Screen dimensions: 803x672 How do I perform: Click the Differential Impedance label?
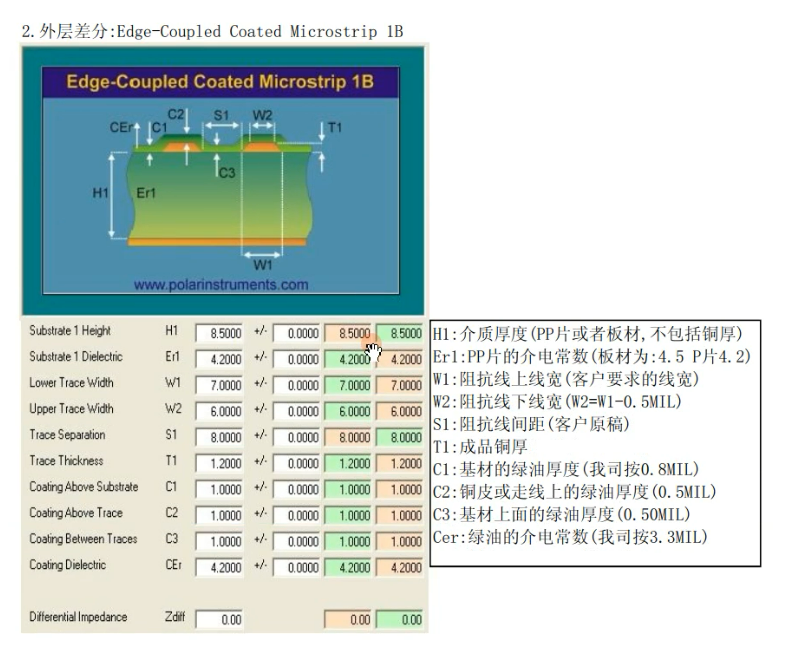pyautogui.click(x=78, y=617)
